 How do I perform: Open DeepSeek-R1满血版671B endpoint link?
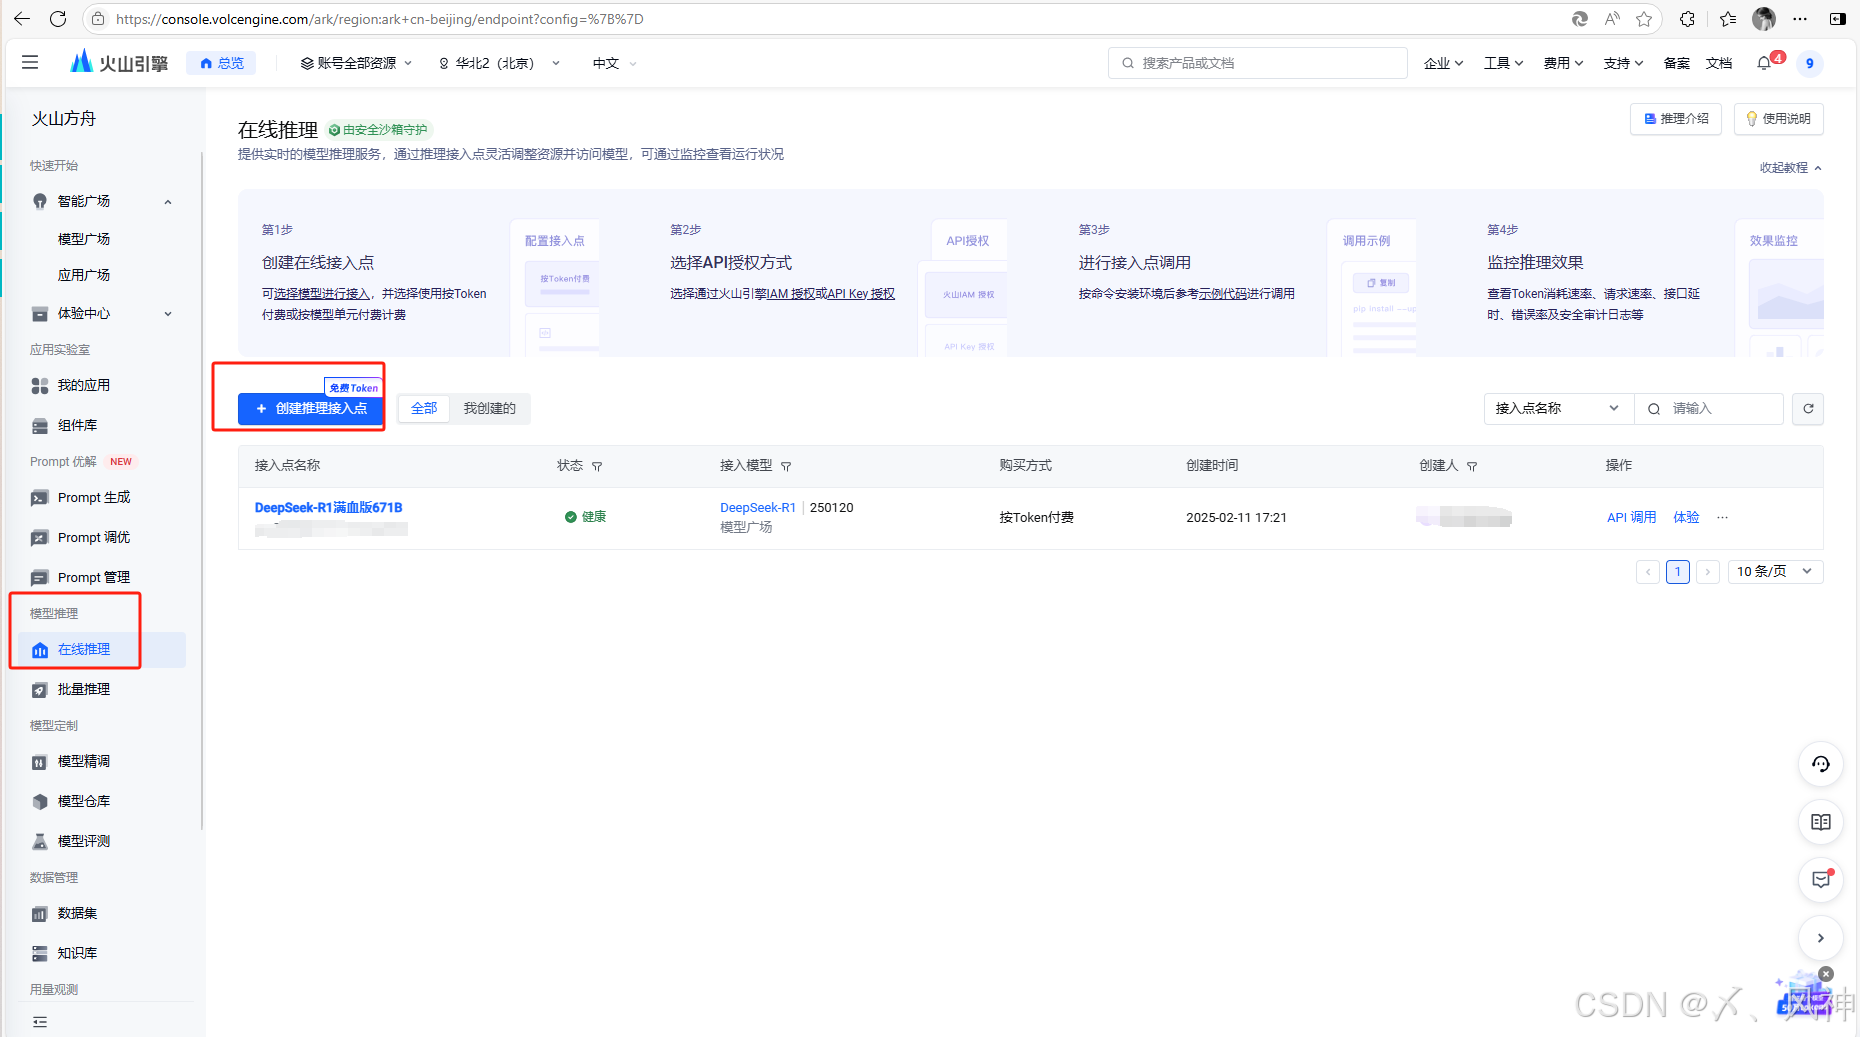tap(328, 508)
